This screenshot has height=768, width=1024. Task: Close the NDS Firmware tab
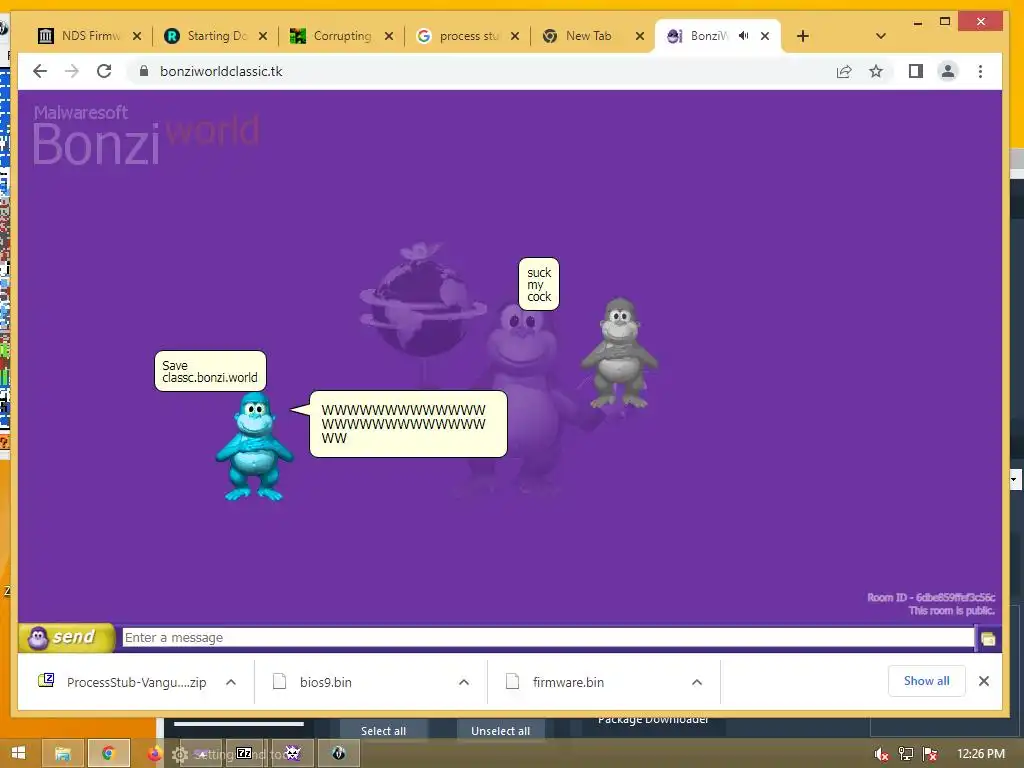point(136,36)
